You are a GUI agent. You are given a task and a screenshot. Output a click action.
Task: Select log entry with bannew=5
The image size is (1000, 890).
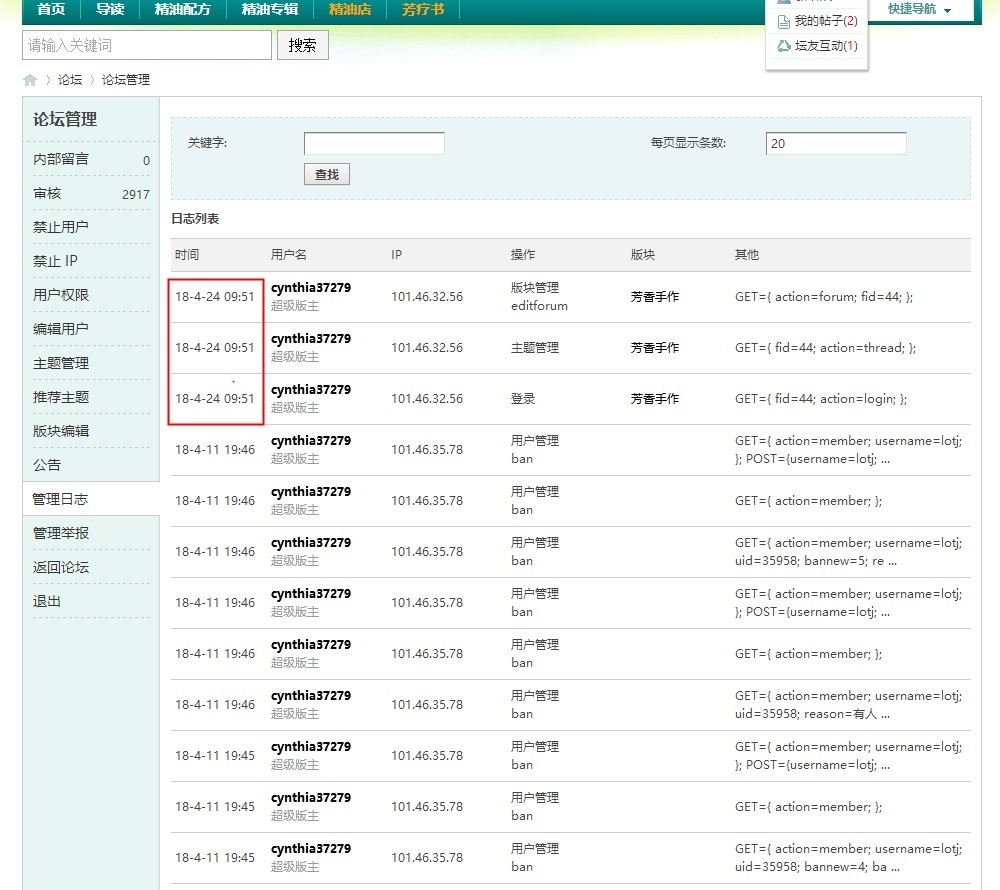pyautogui.click(x=571, y=552)
